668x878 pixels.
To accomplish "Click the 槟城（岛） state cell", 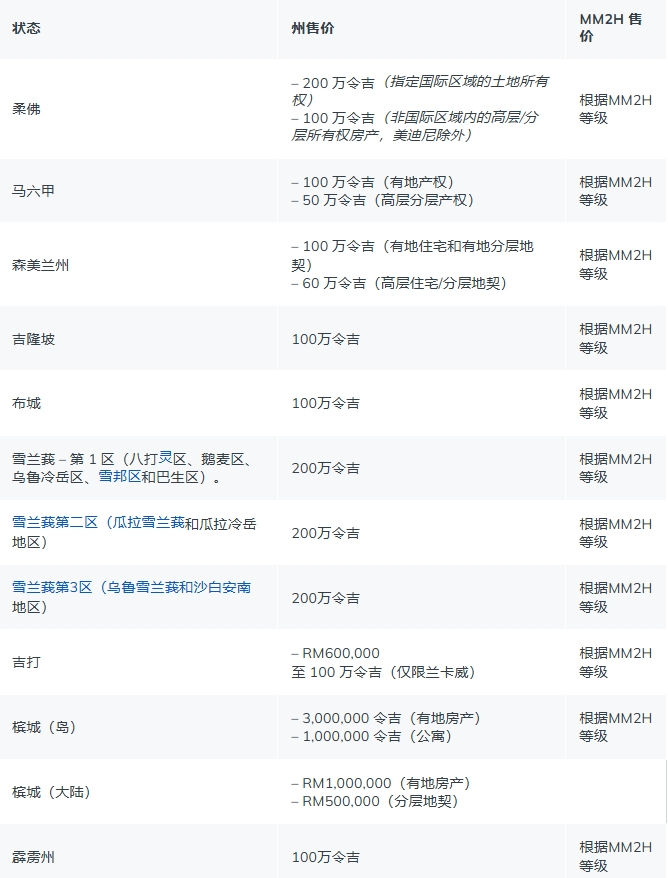I will coord(44,727).
